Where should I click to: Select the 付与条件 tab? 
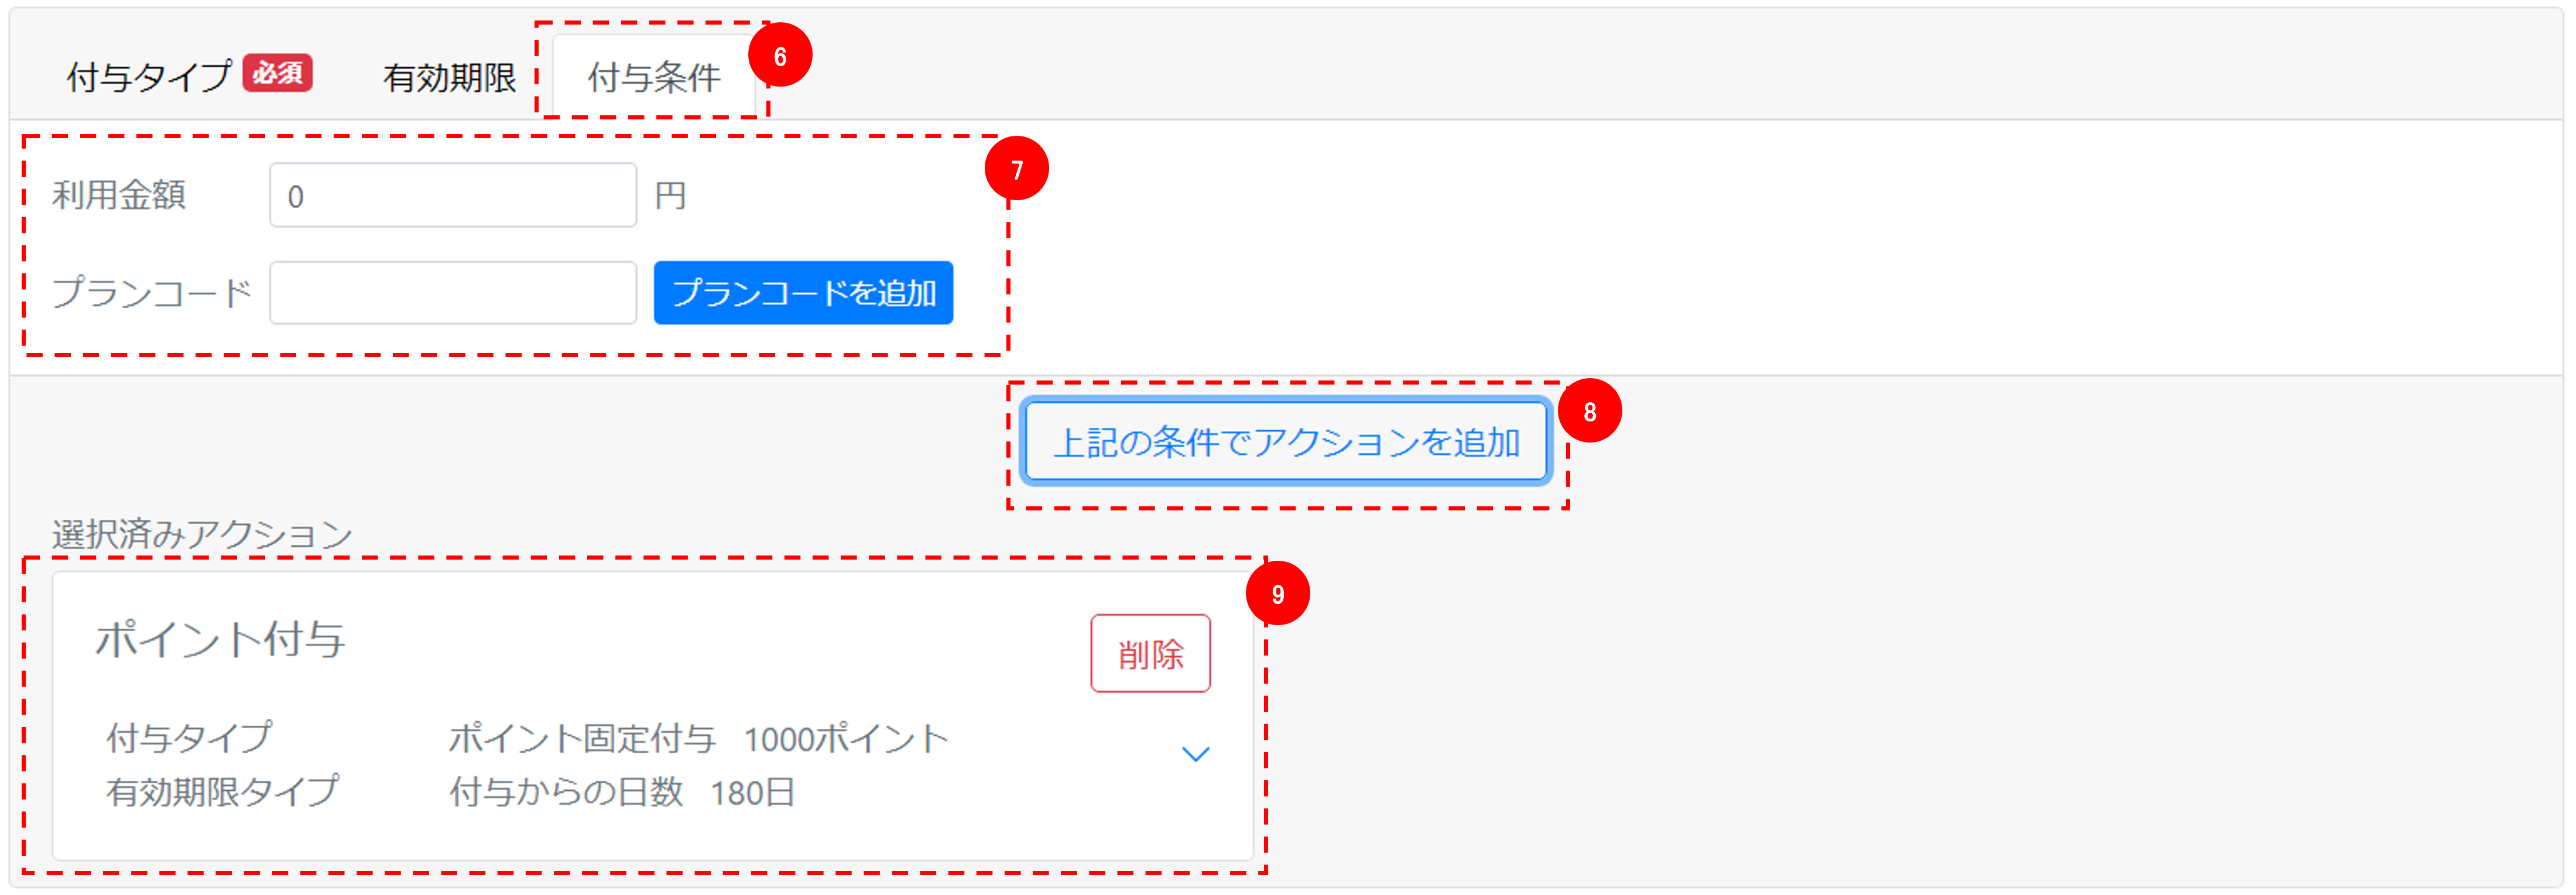pyautogui.click(x=654, y=77)
